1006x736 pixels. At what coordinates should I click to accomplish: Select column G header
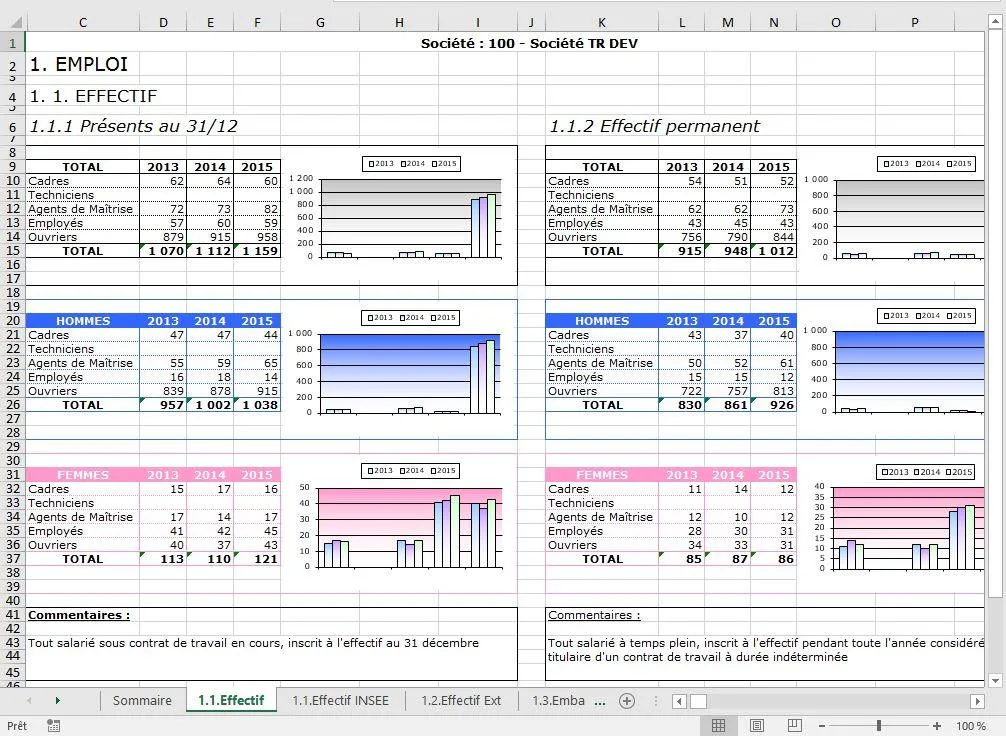coord(320,22)
